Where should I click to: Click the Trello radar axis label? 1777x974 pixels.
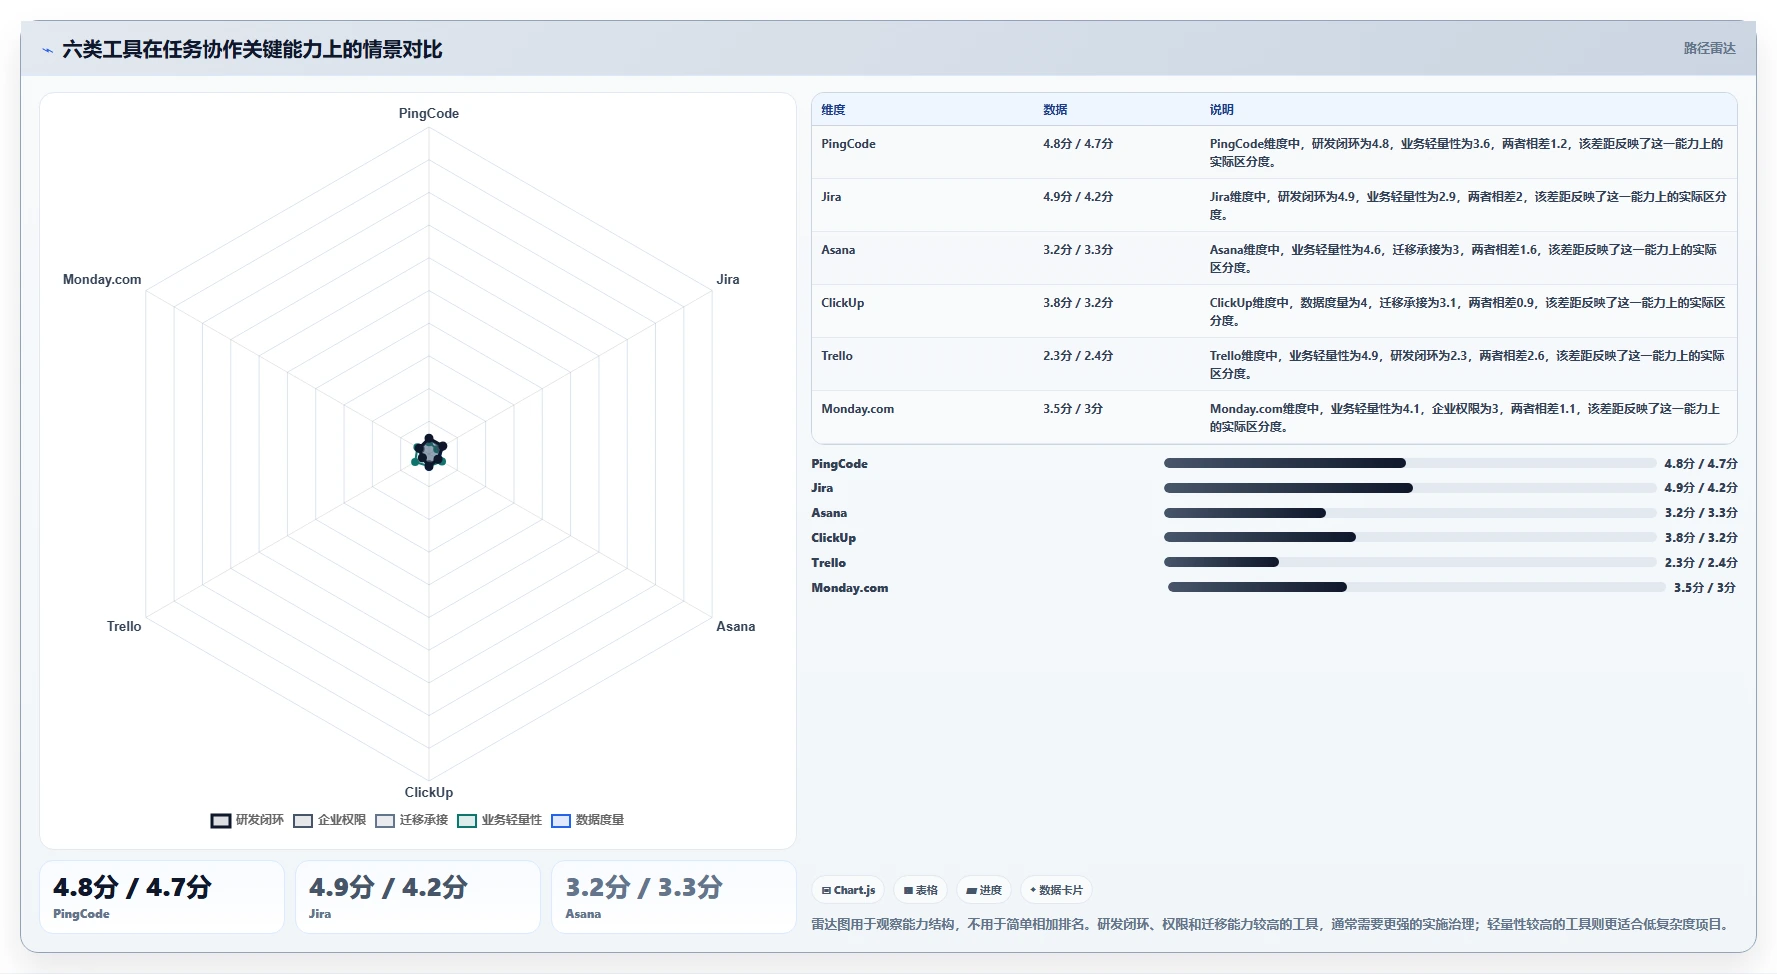(124, 626)
